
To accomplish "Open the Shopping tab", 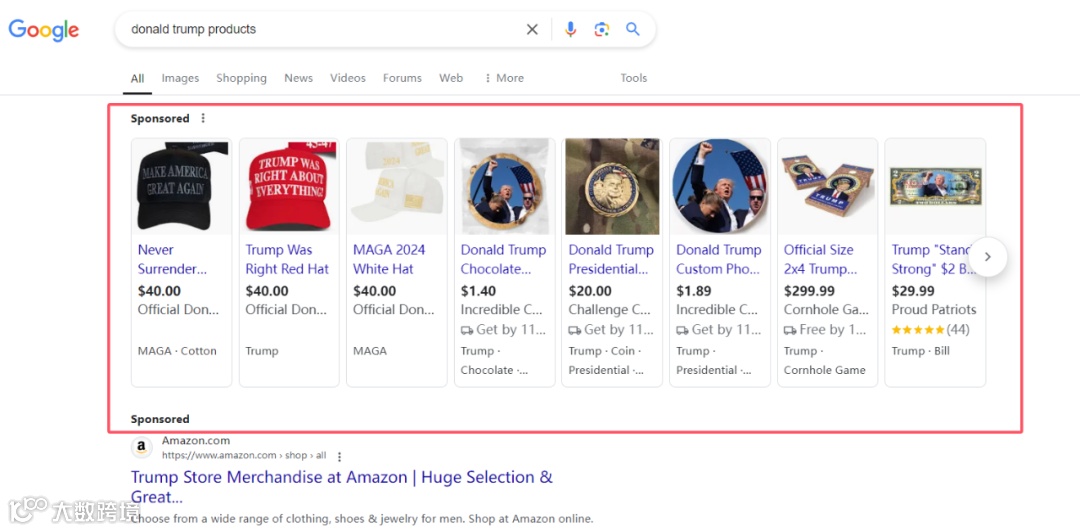I will click(x=242, y=78).
